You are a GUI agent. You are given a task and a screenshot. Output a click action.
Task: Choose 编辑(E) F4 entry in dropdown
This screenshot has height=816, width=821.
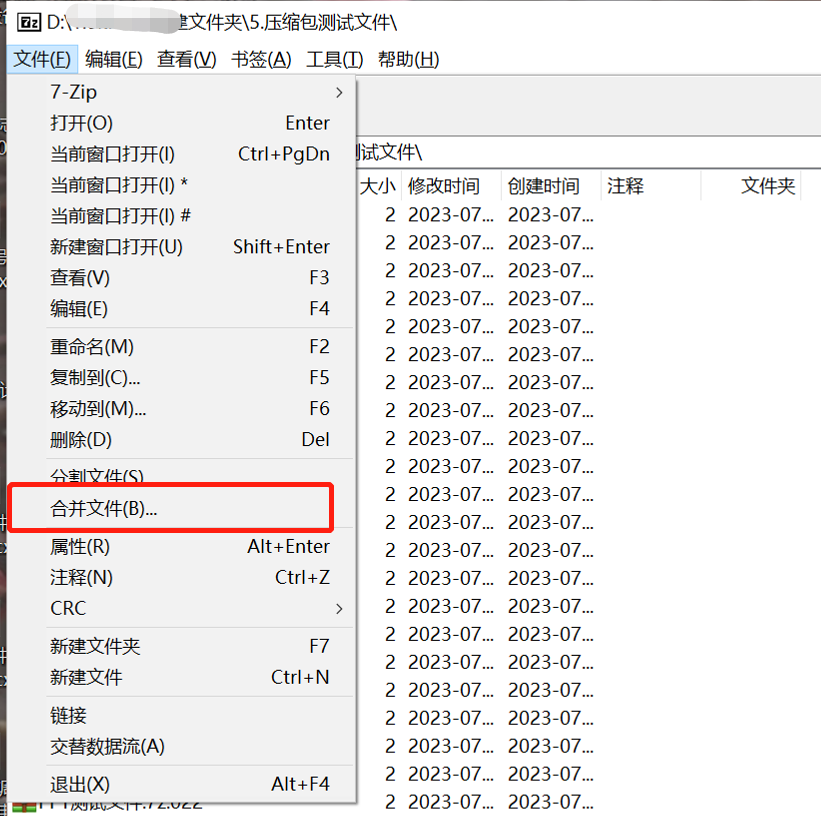point(182,308)
